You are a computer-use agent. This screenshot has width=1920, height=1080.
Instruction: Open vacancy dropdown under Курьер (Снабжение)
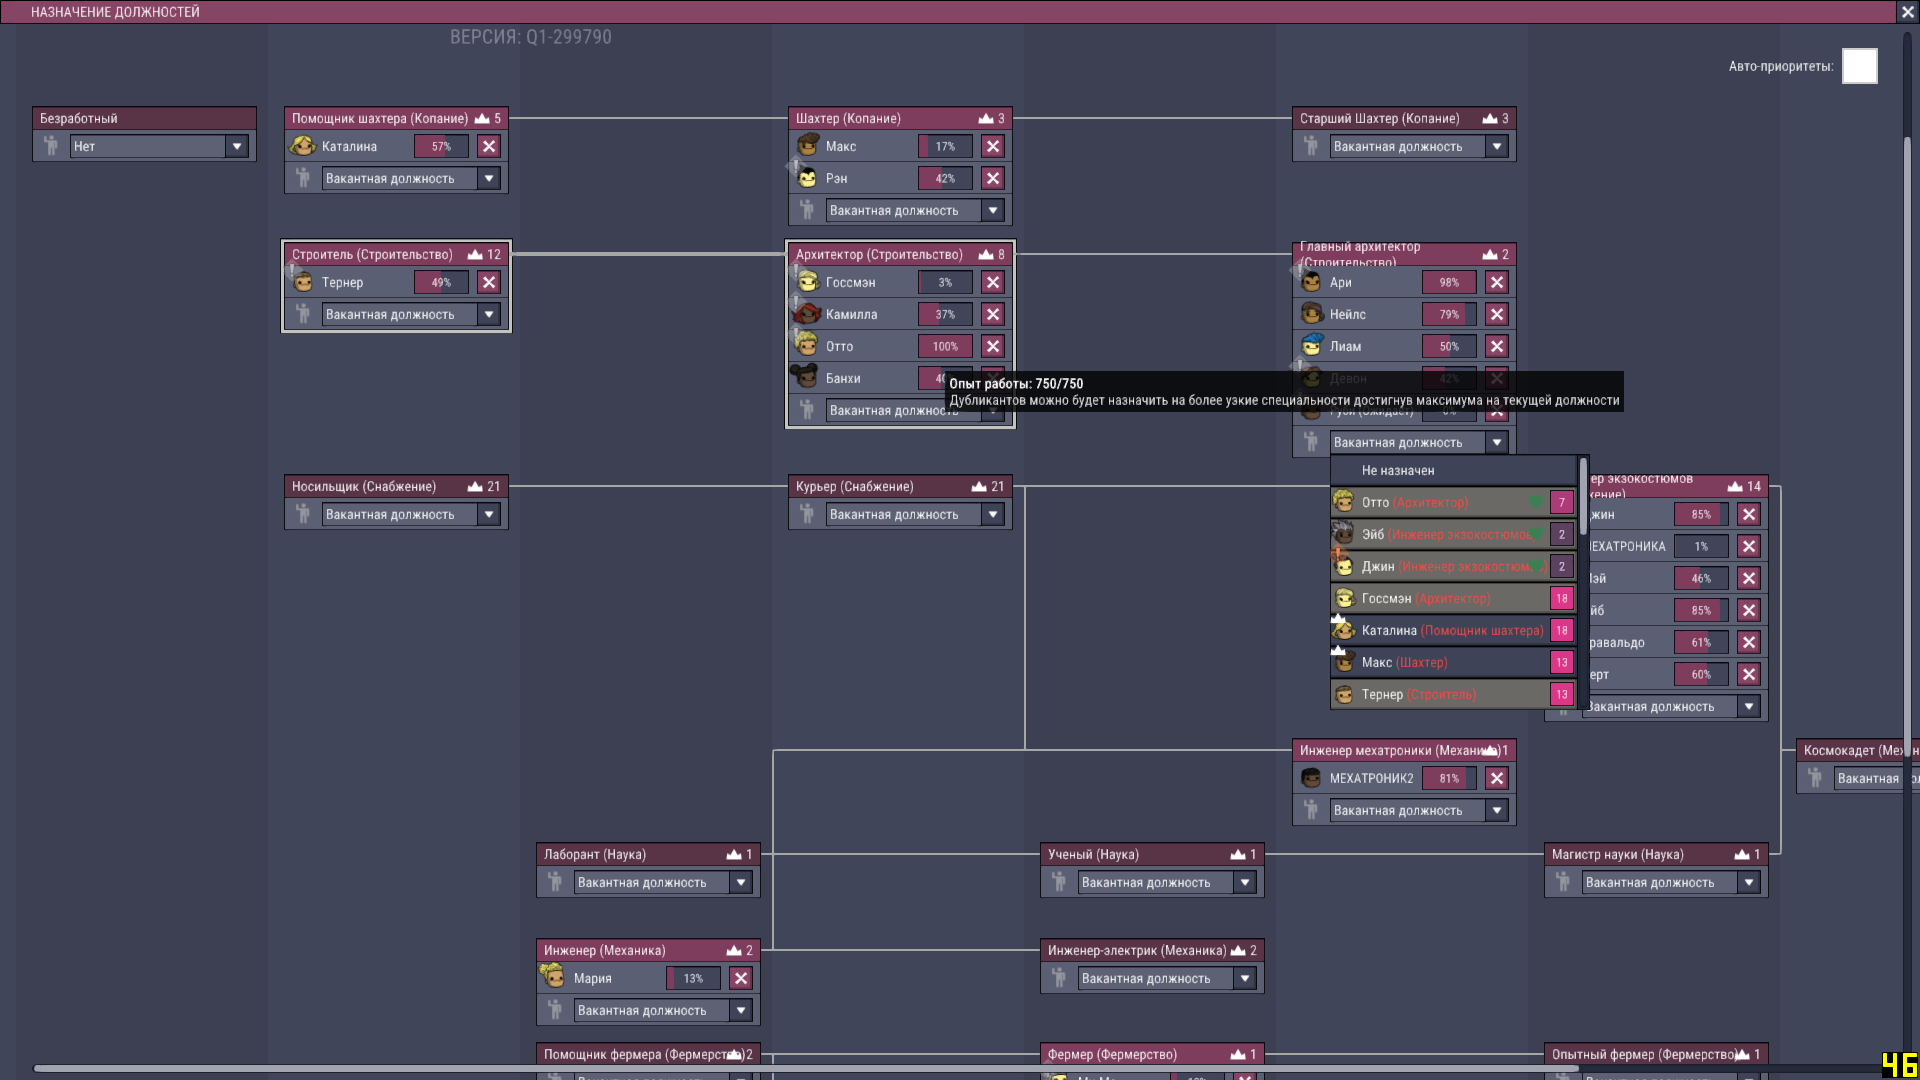pyautogui.click(x=992, y=514)
